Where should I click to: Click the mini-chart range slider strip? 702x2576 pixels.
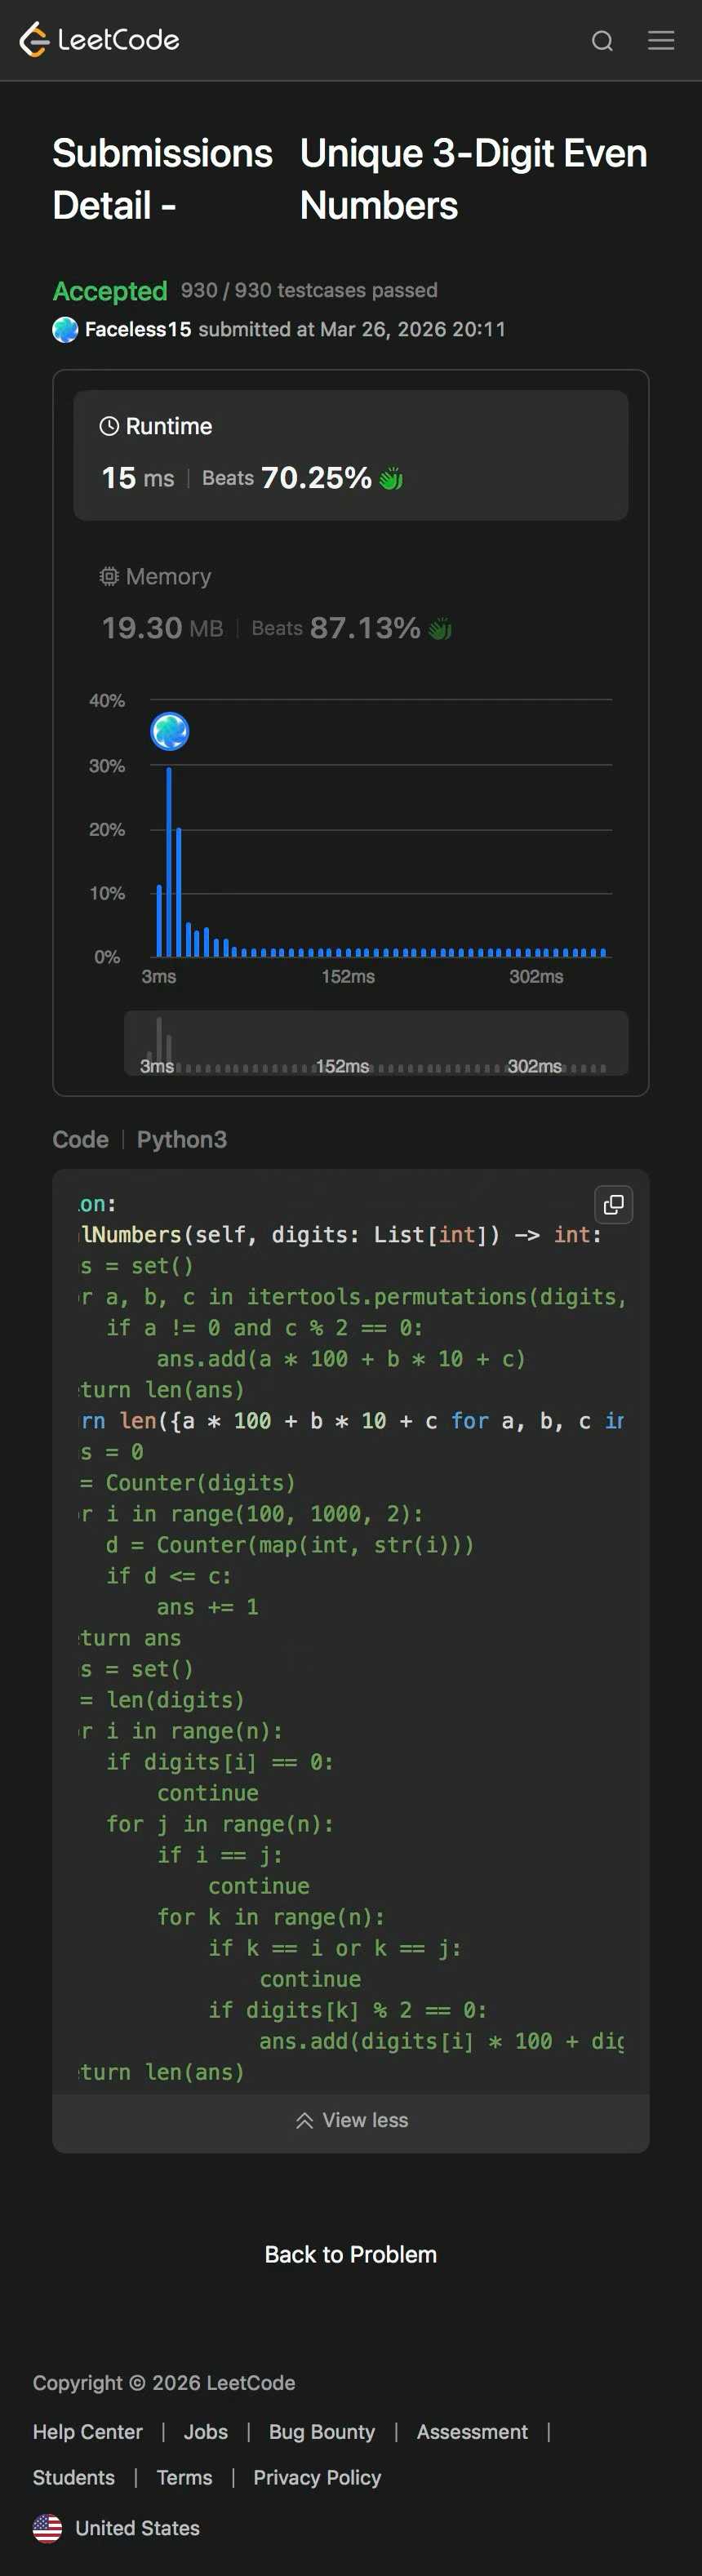(376, 1043)
